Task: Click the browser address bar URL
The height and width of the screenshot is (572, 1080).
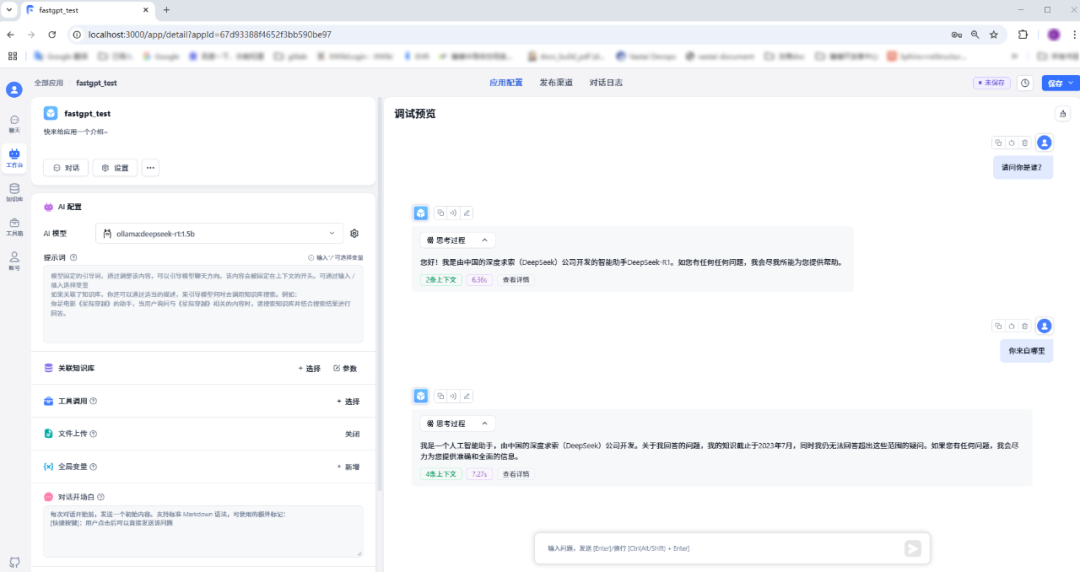Action: [x=209, y=34]
